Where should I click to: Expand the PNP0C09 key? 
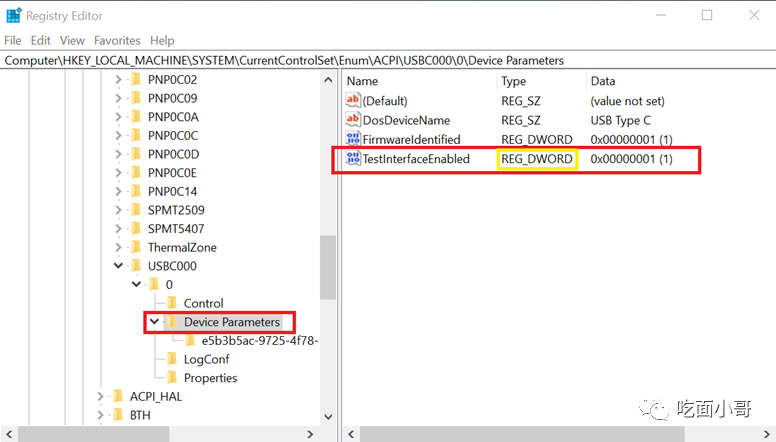coord(118,98)
